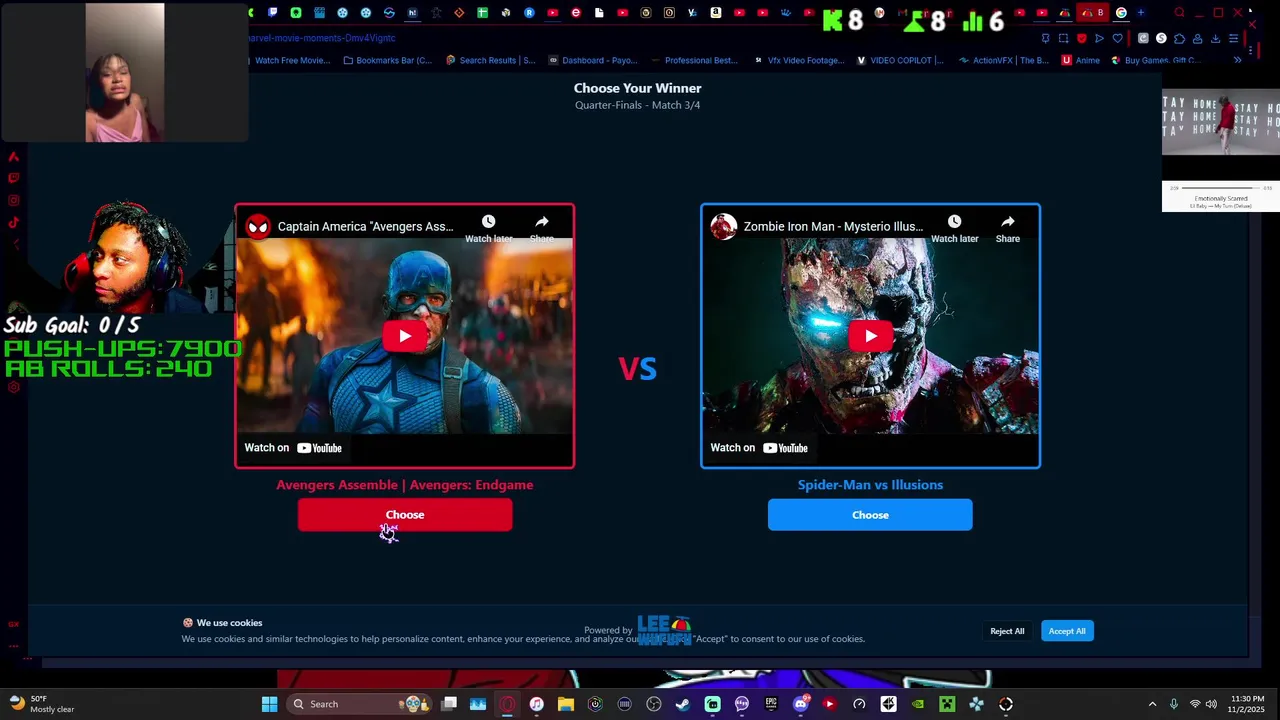Add the Captain America video to Watch later
This screenshot has width=1280, height=720.
[x=488, y=228]
